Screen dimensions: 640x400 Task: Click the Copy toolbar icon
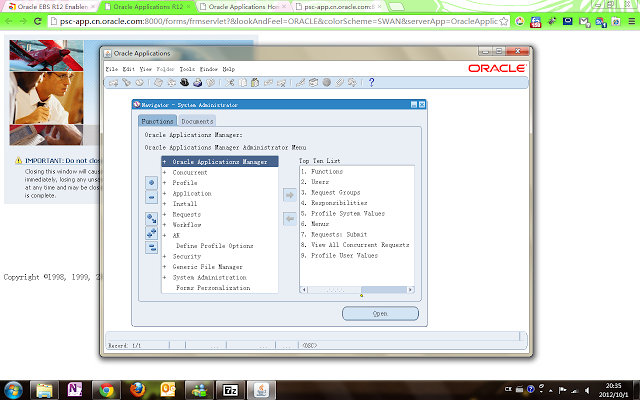[242, 82]
